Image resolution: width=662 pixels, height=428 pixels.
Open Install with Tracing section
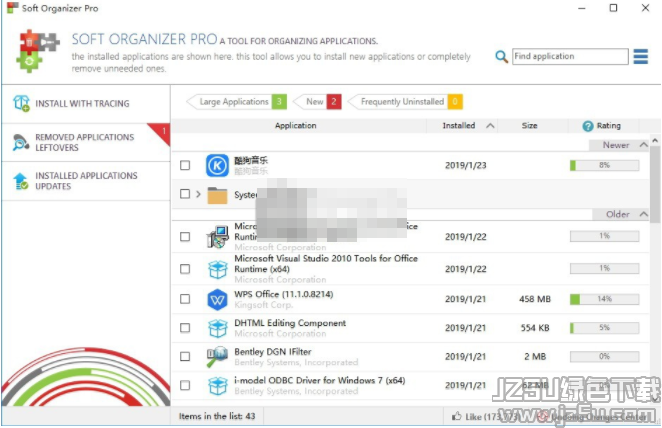tap(86, 104)
